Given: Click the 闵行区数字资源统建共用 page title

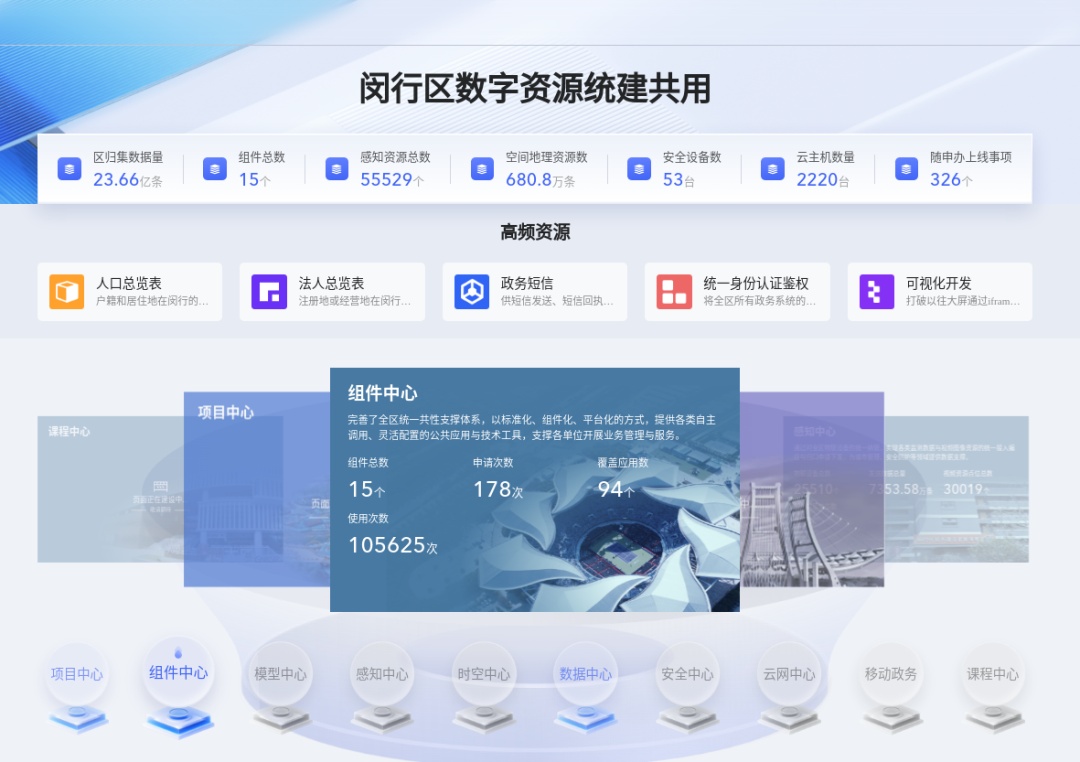Looking at the screenshot, I should (535, 89).
